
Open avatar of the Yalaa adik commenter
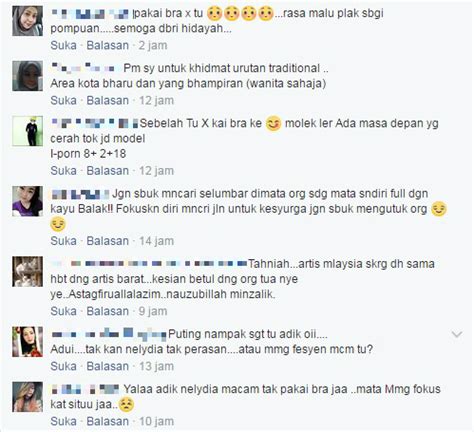(28, 397)
